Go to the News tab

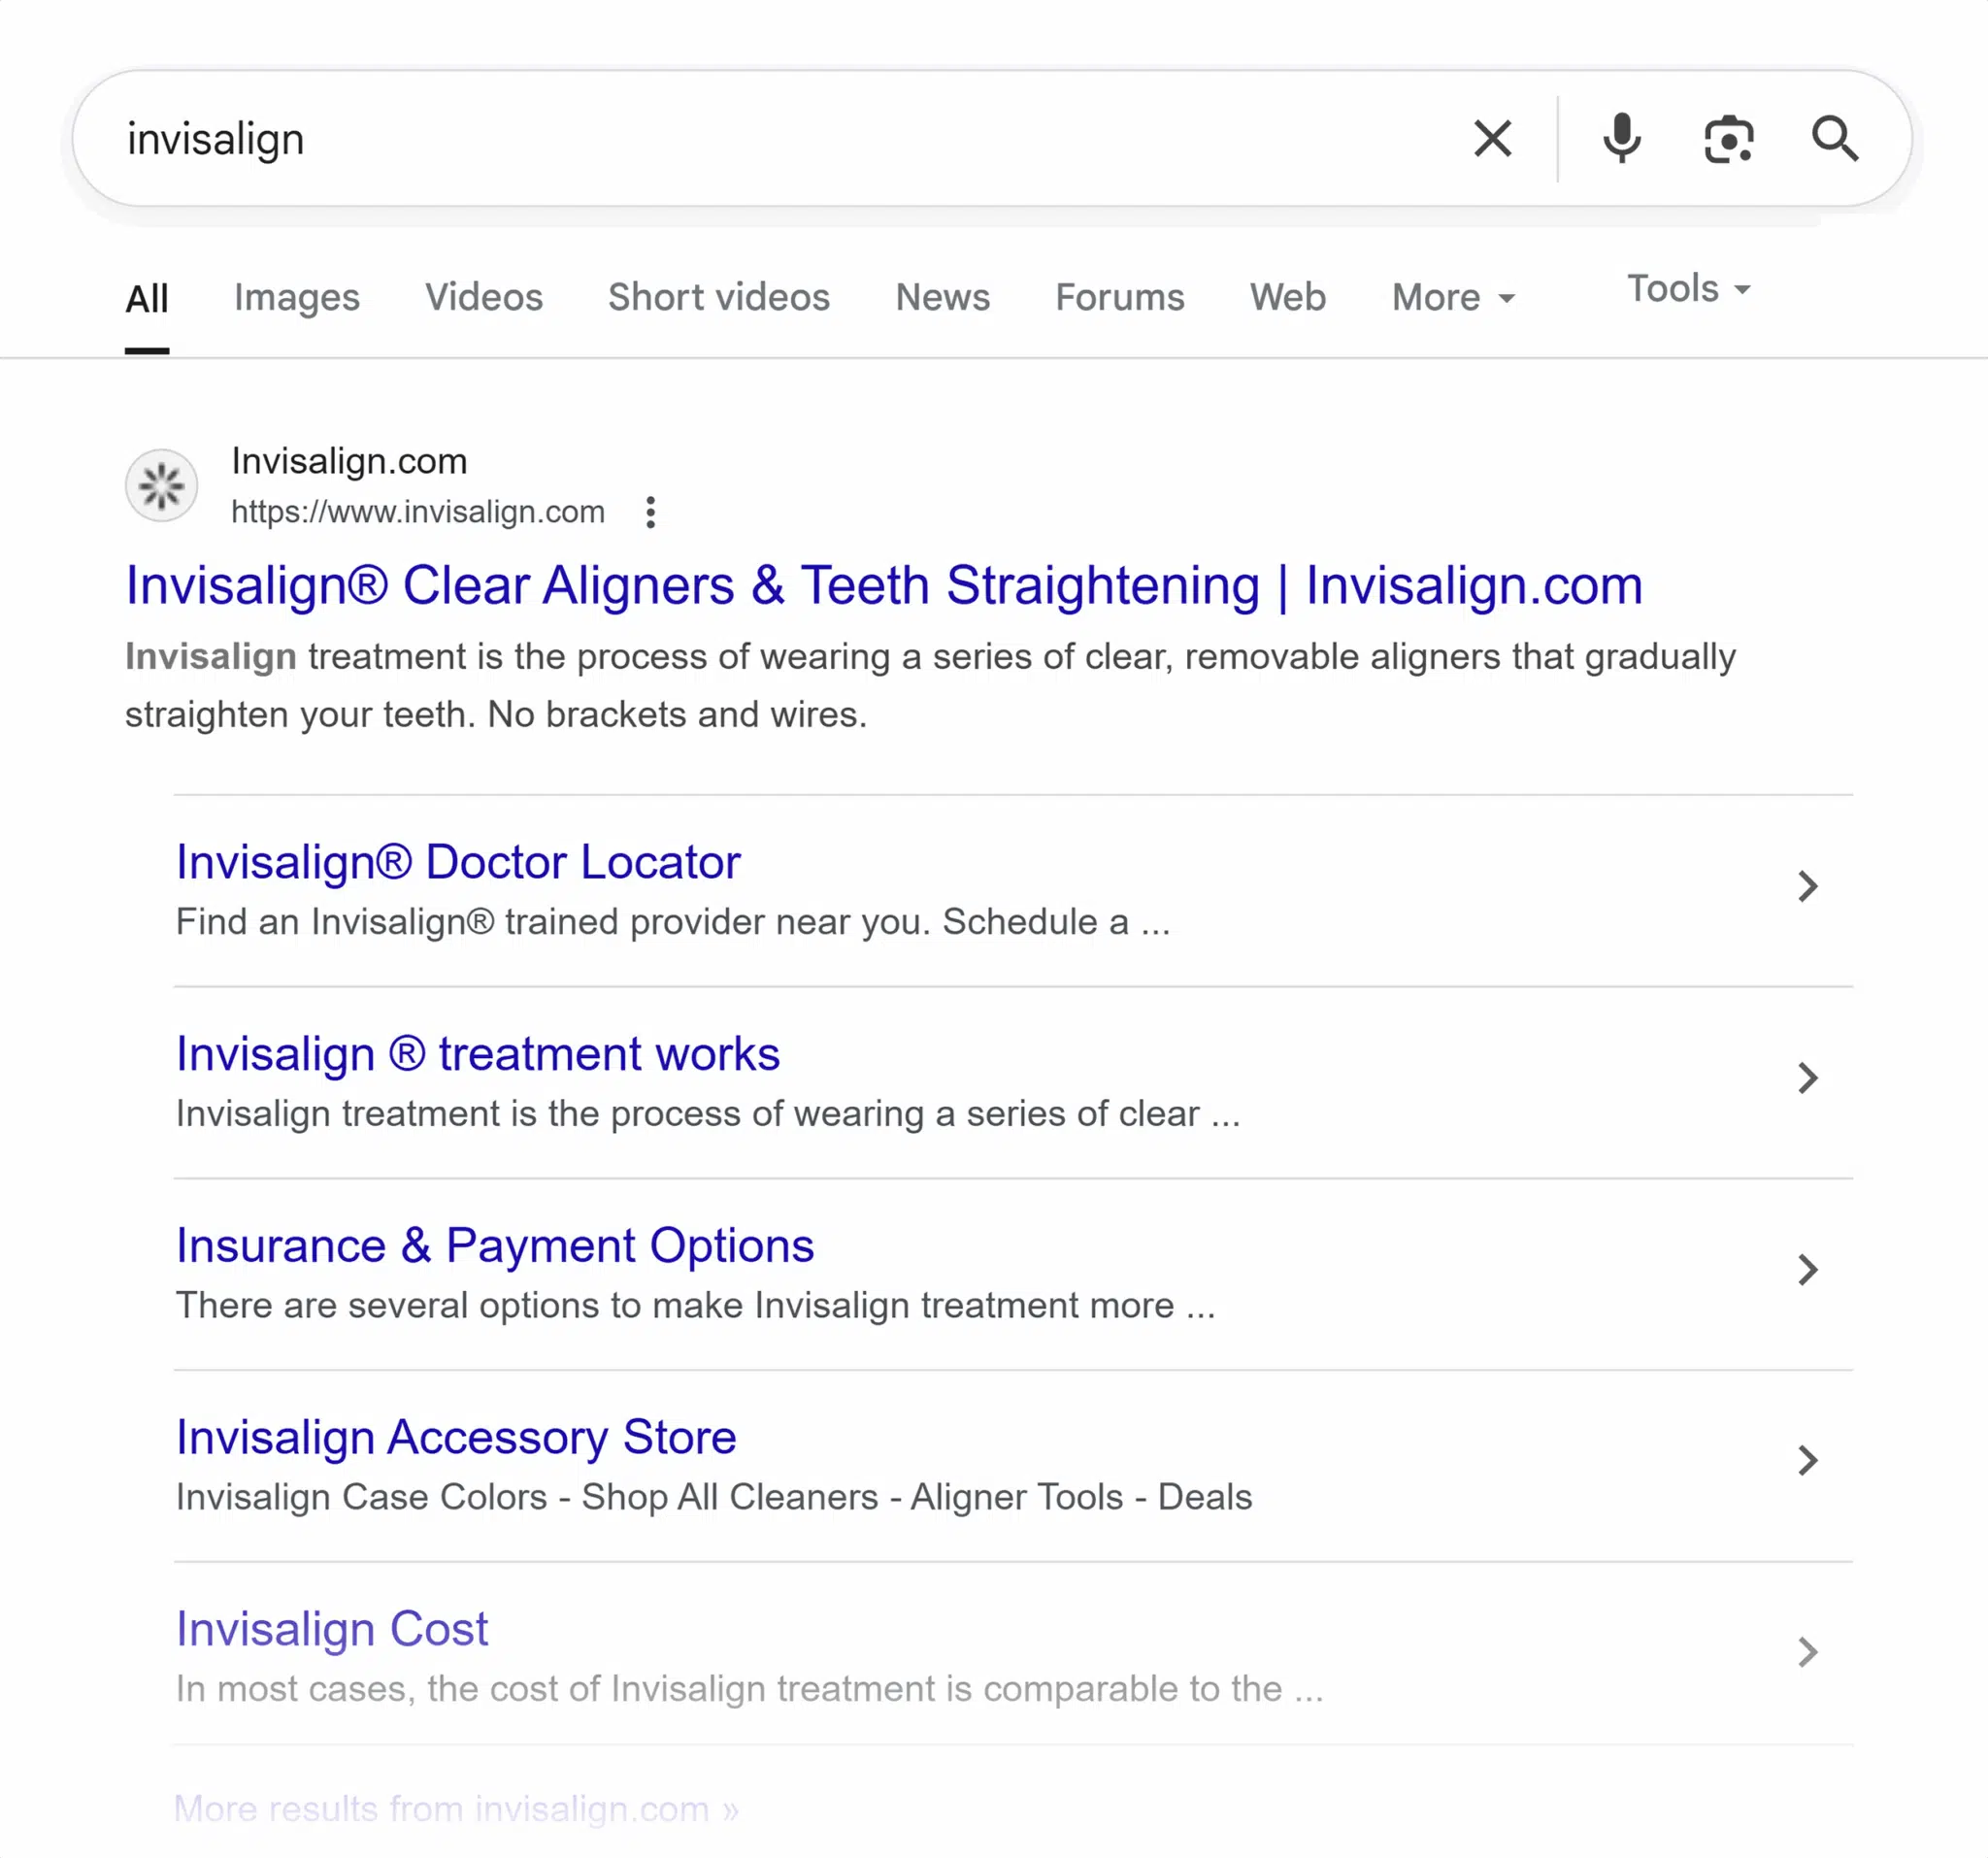point(942,297)
